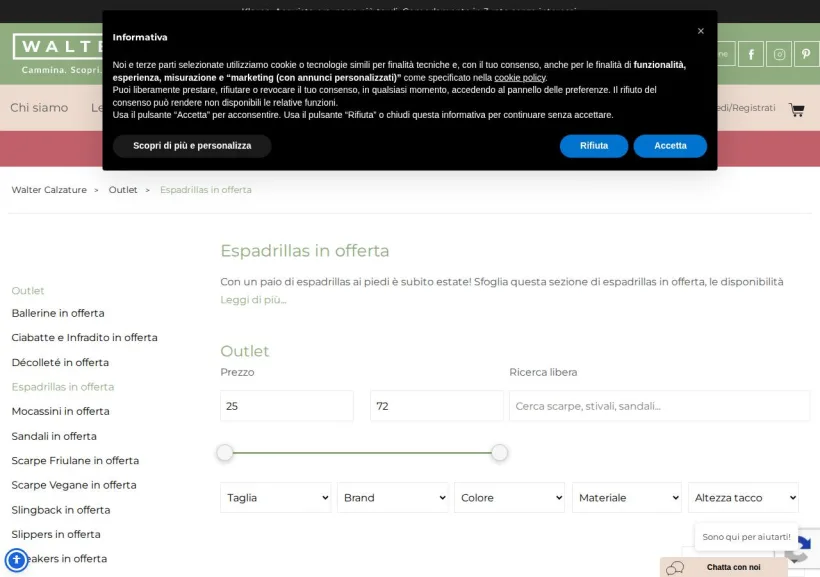Follow the cookie policy link
The width and height of the screenshot is (820, 577).
click(520, 77)
